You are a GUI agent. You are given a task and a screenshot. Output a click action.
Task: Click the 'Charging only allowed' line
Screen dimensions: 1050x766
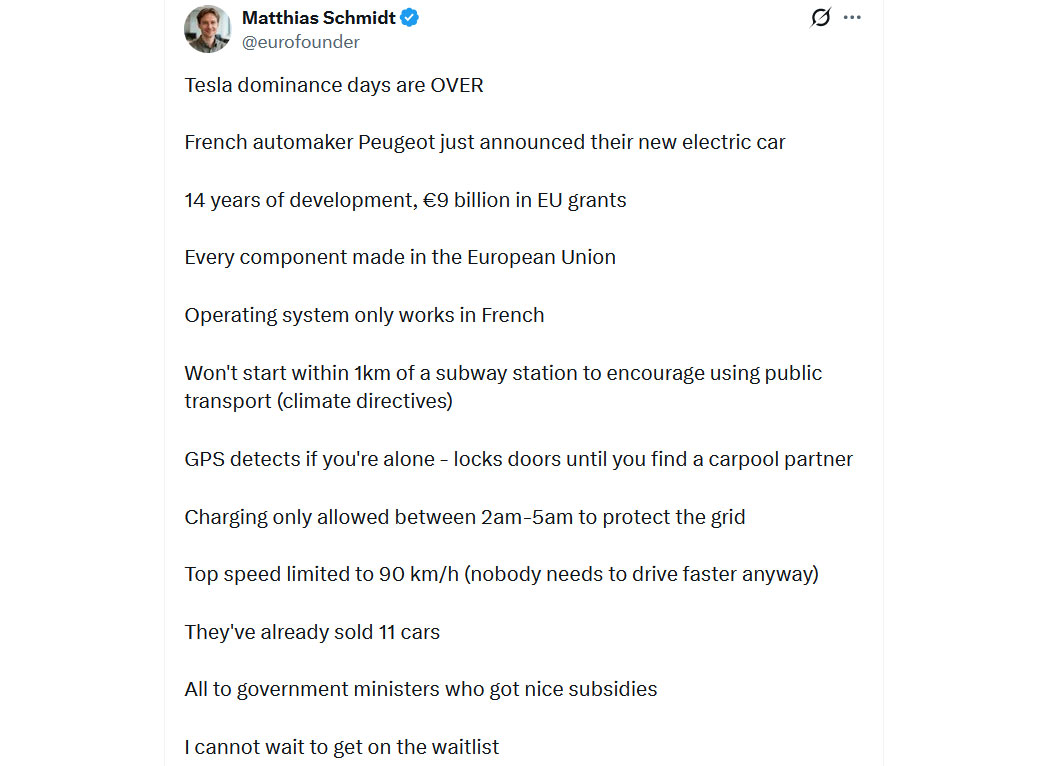coord(464,517)
